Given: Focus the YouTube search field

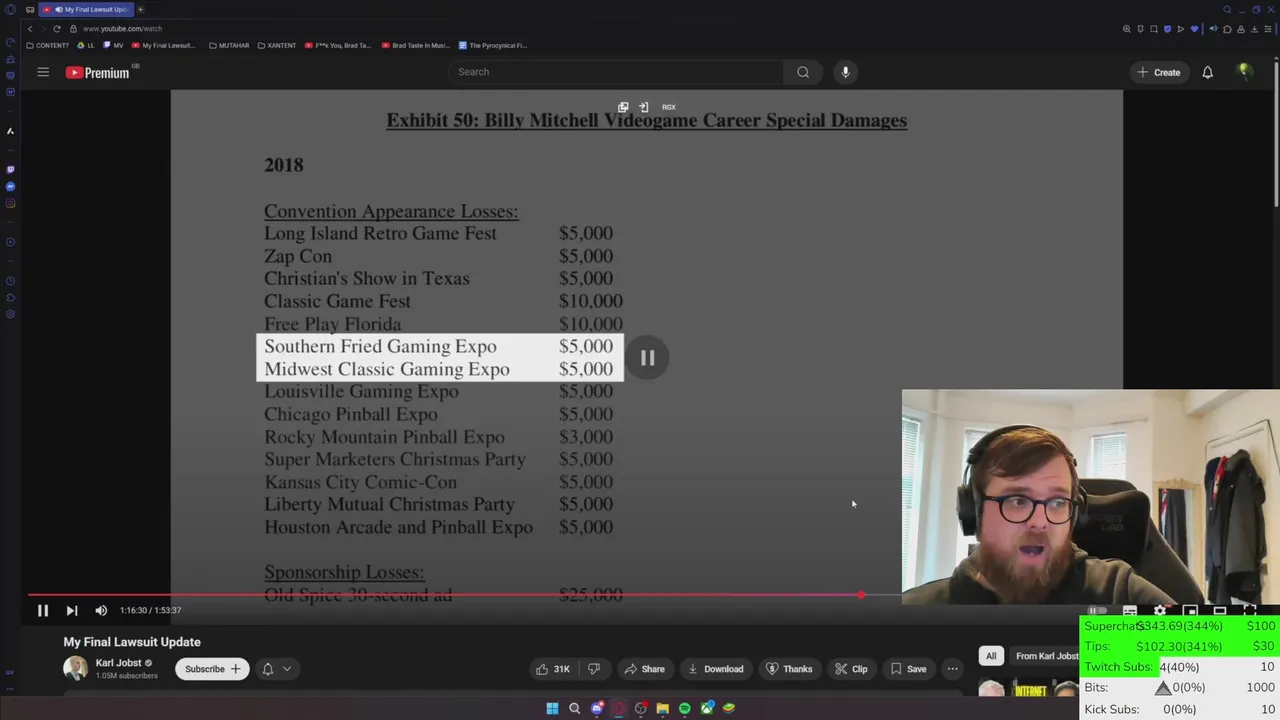Looking at the screenshot, I should pyautogui.click(x=615, y=72).
